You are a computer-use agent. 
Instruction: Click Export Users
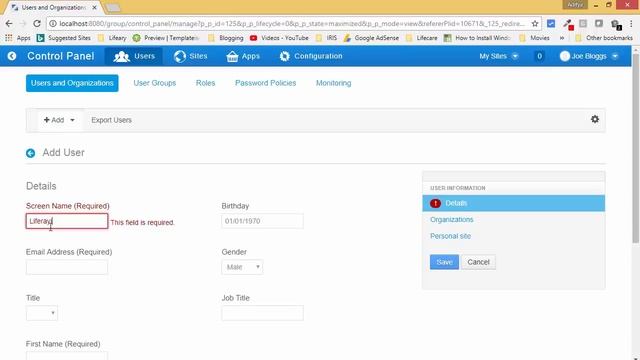[x=111, y=120]
